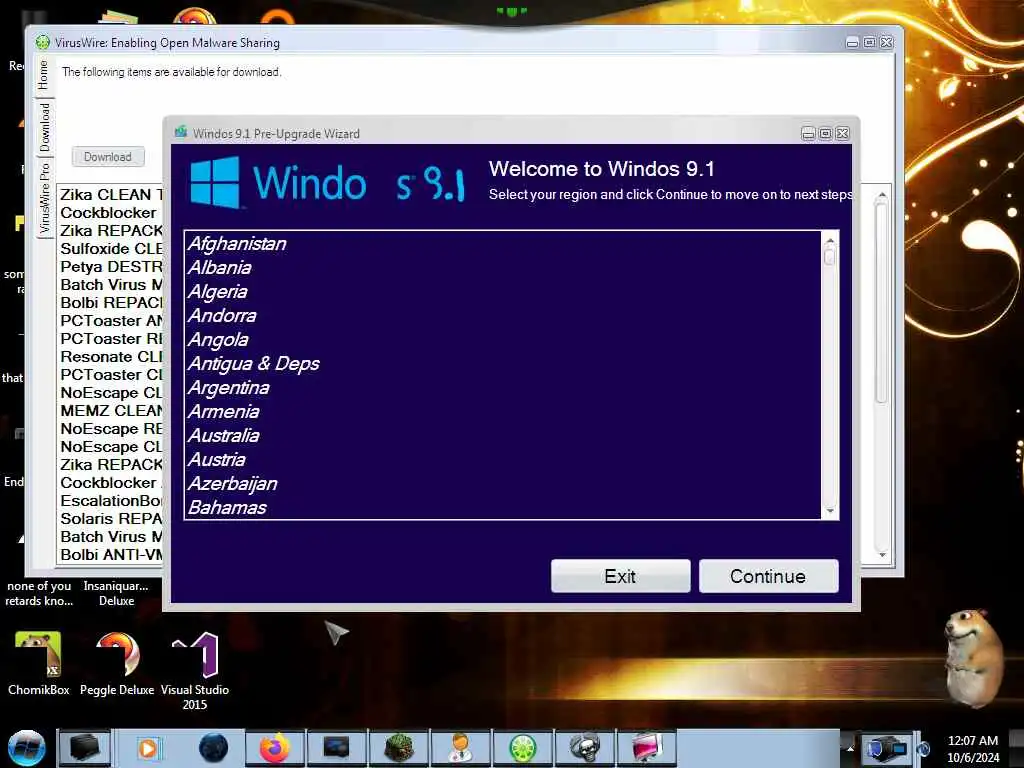Click the VirusWire list scroll-up arrow
The image size is (1024, 768).
coord(882,195)
